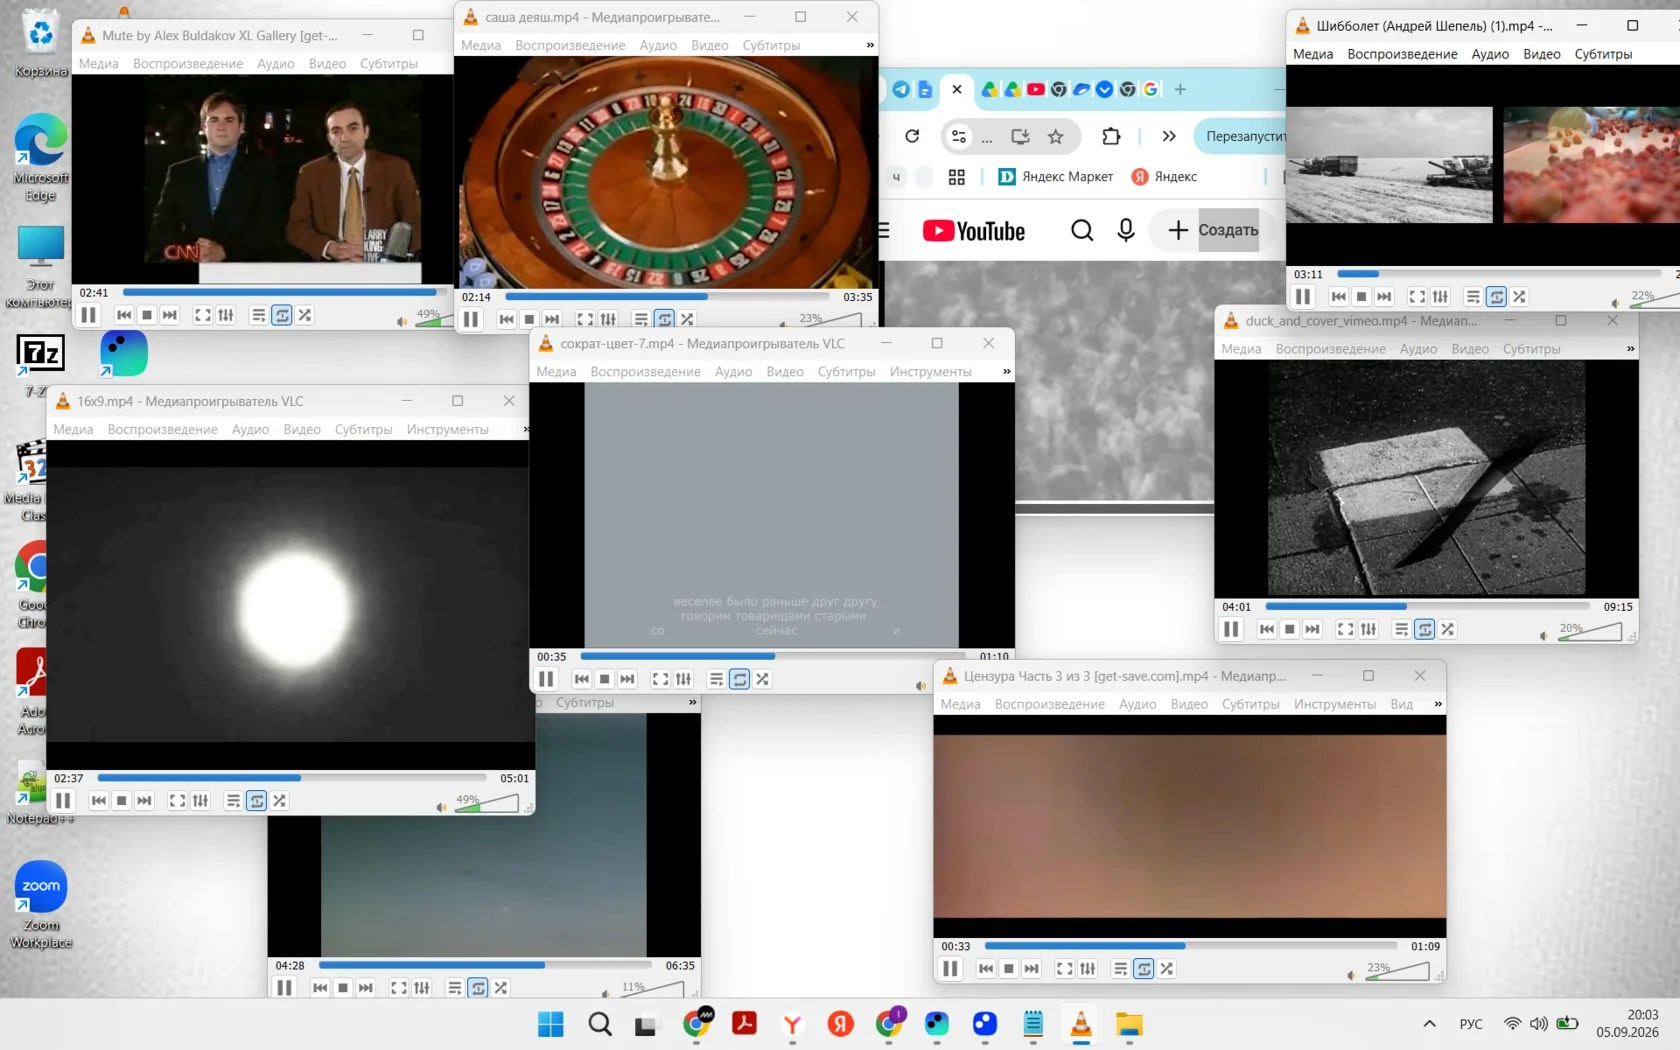This screenshot has width=1680, height=1050.
Task: Stop playback in саша деяш.mp4 window
Action: click(x=529, y=319)
